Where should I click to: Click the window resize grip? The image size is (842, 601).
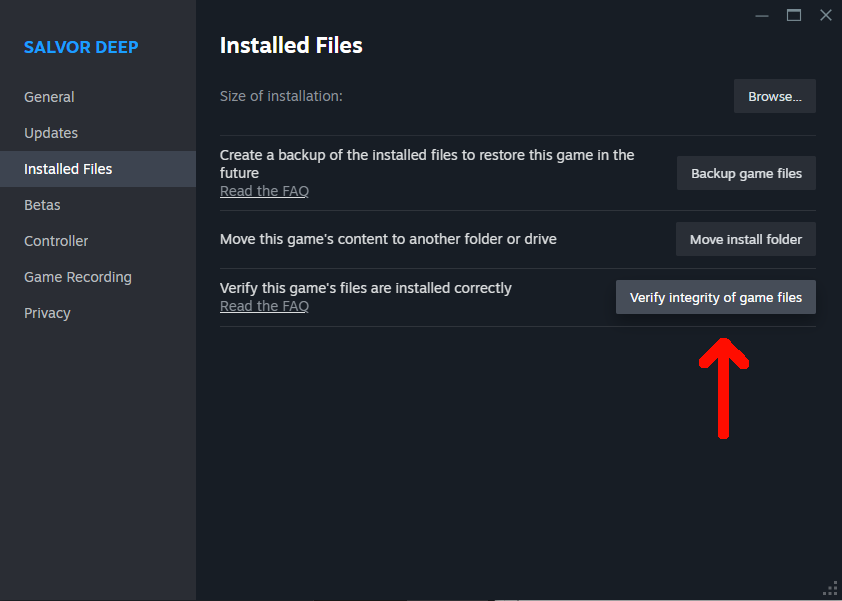(x=831, y=590)
